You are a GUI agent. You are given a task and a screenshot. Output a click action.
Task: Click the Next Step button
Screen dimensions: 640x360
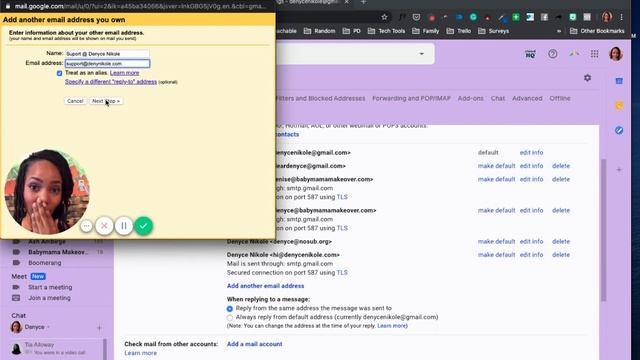click(x=106, y=101)
